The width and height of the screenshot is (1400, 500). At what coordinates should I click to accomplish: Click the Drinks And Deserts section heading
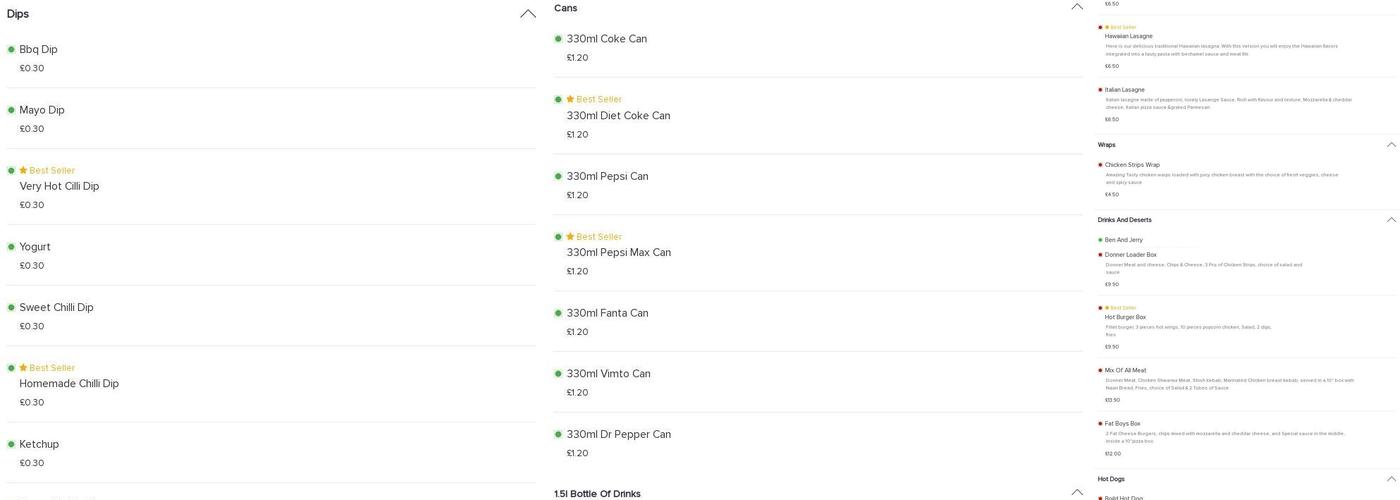tap(1124, 220)
